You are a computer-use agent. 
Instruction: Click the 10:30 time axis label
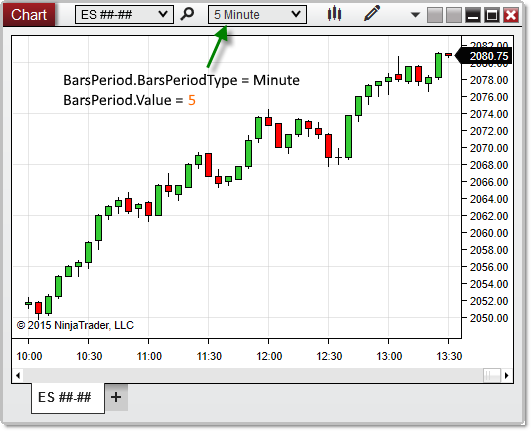pos(89,356)
